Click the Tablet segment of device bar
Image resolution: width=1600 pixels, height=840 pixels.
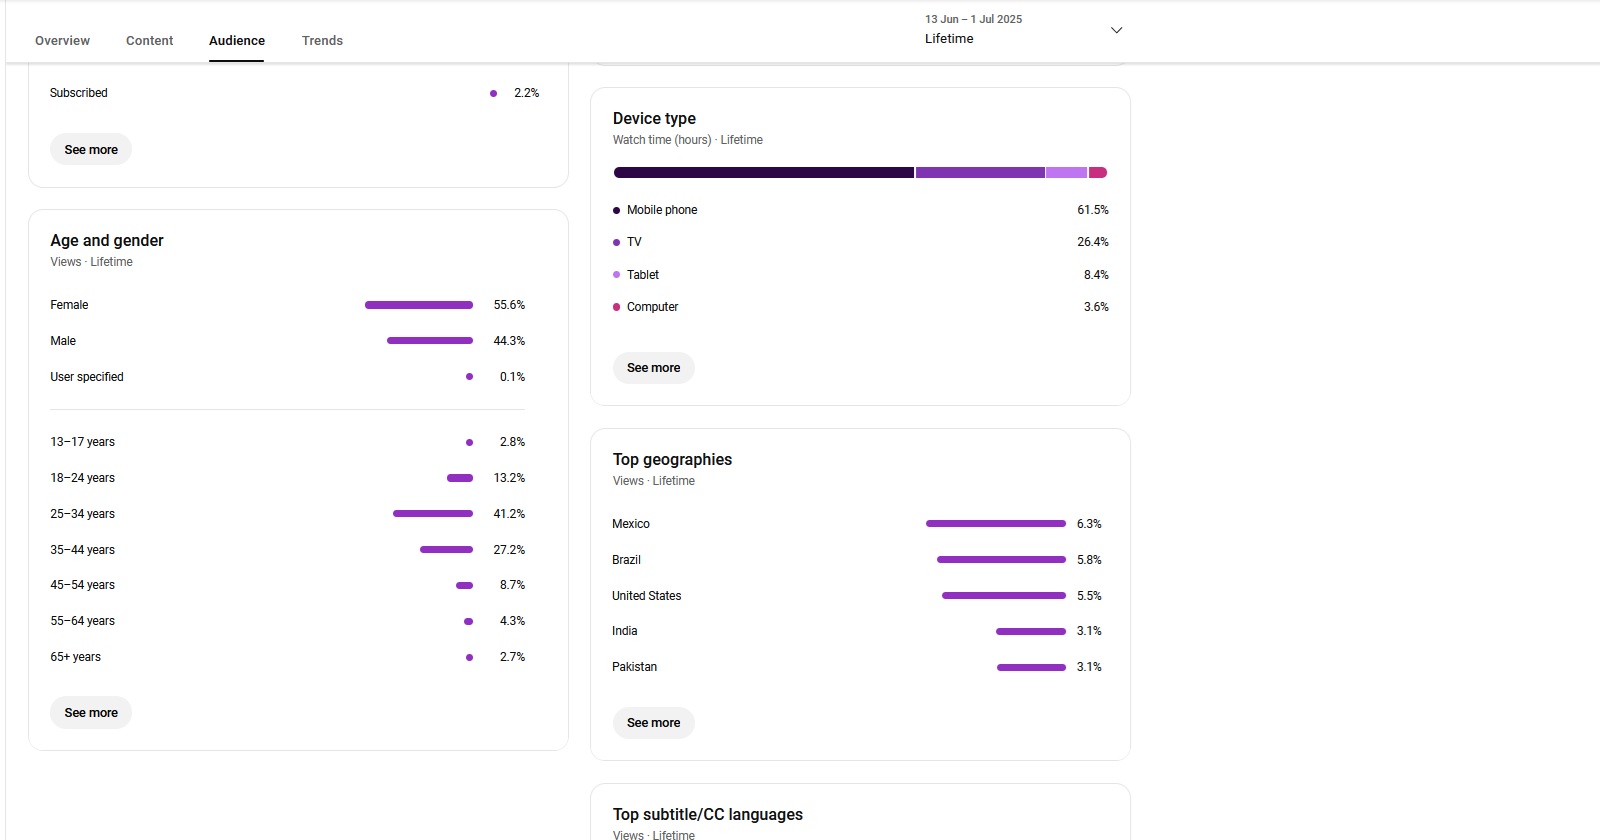[1066, 173]
